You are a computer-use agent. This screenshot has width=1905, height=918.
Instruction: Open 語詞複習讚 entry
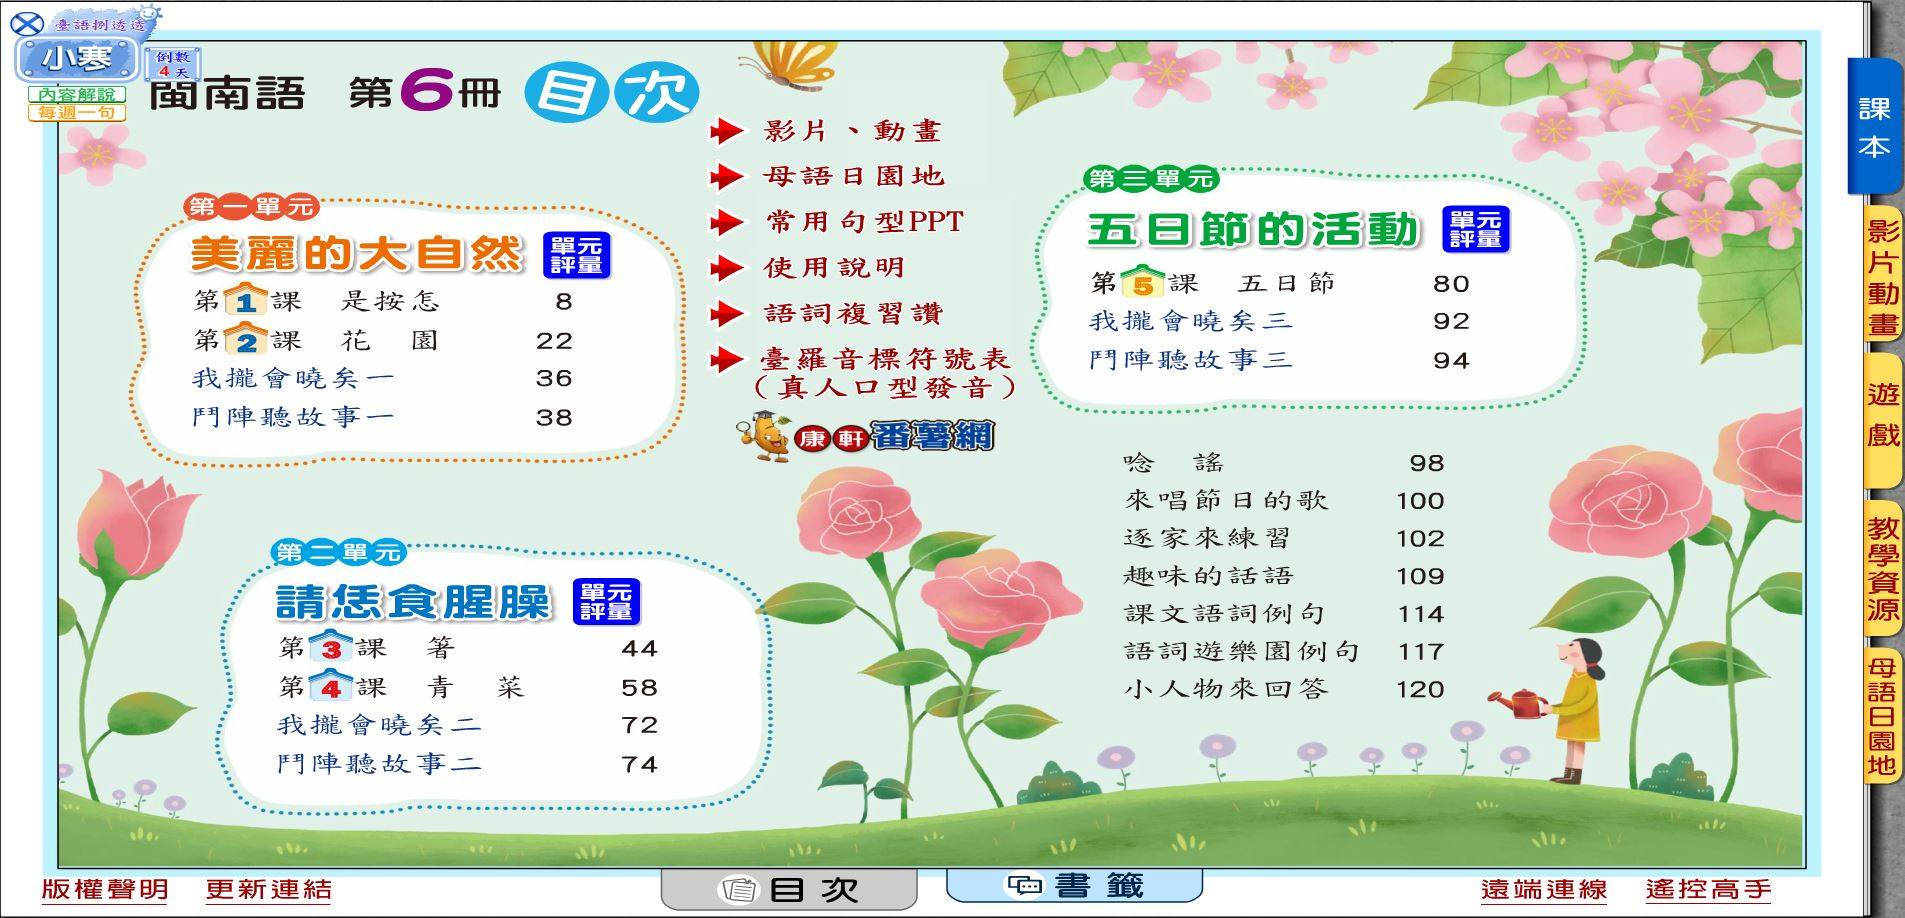click(853, 313)
